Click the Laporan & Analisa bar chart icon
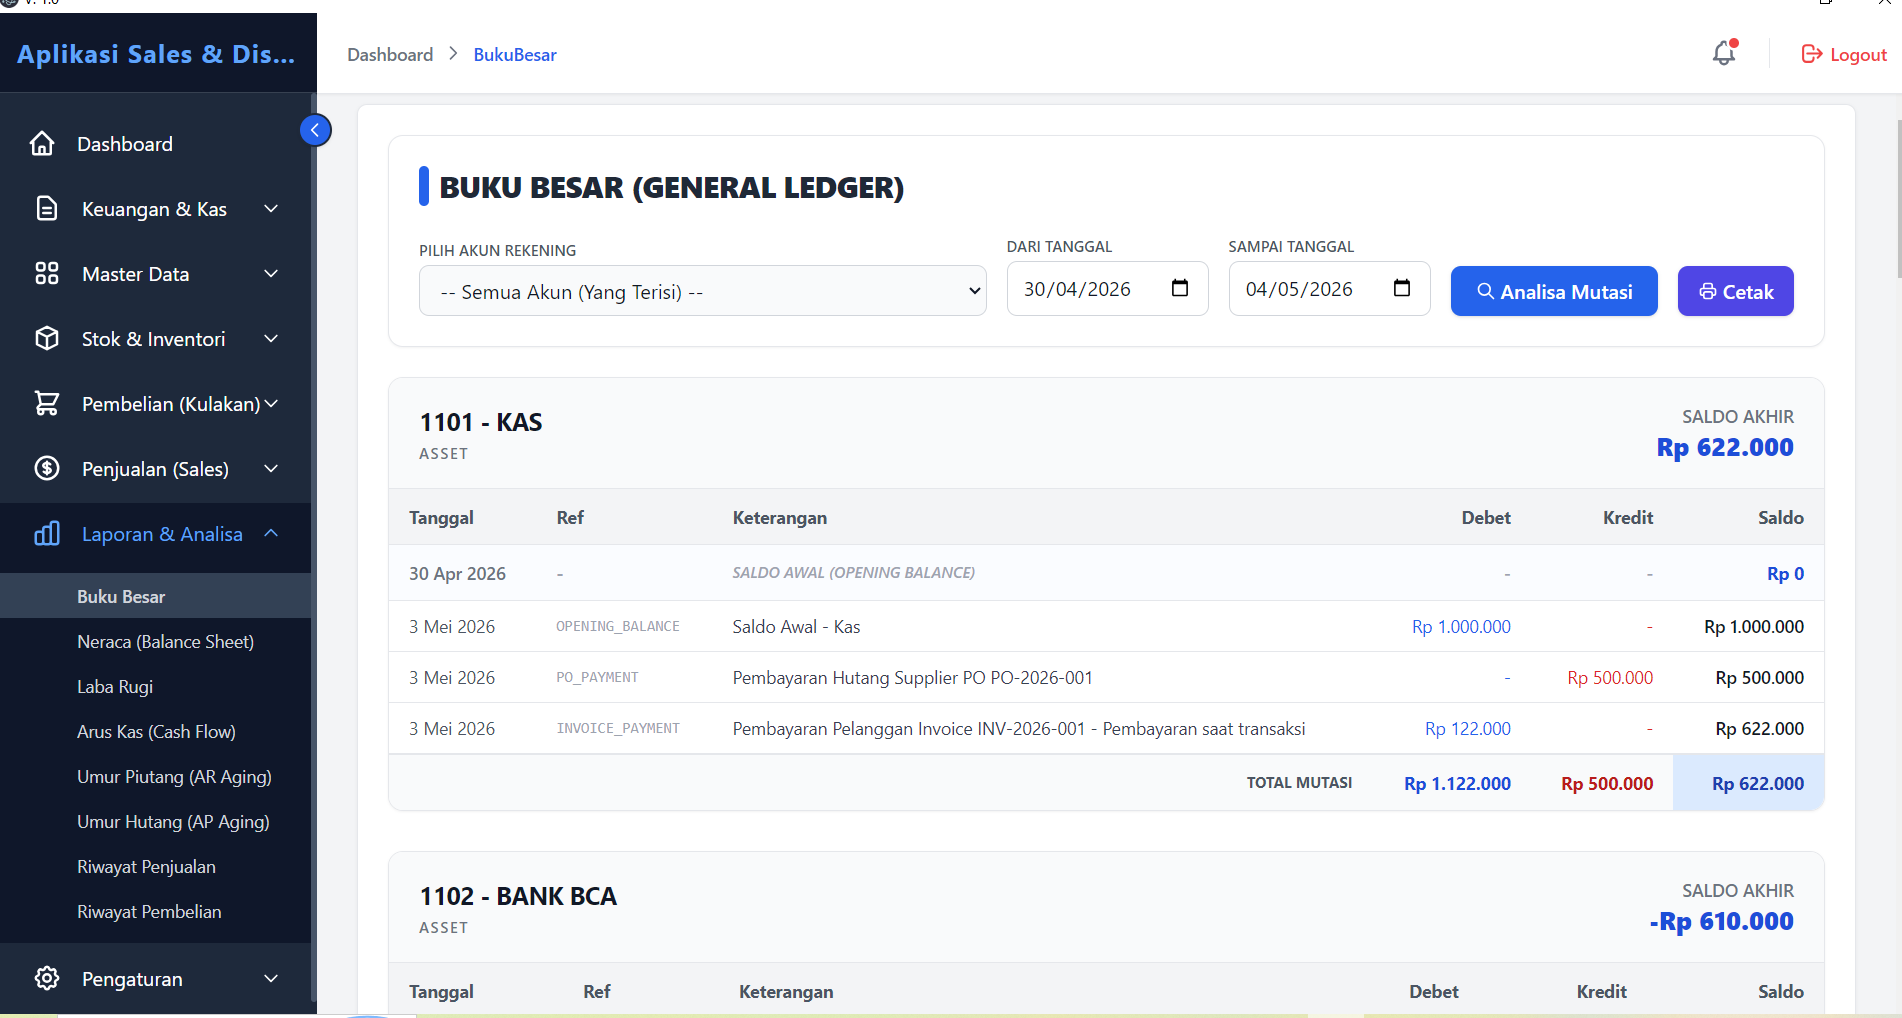 click(47, 533)
